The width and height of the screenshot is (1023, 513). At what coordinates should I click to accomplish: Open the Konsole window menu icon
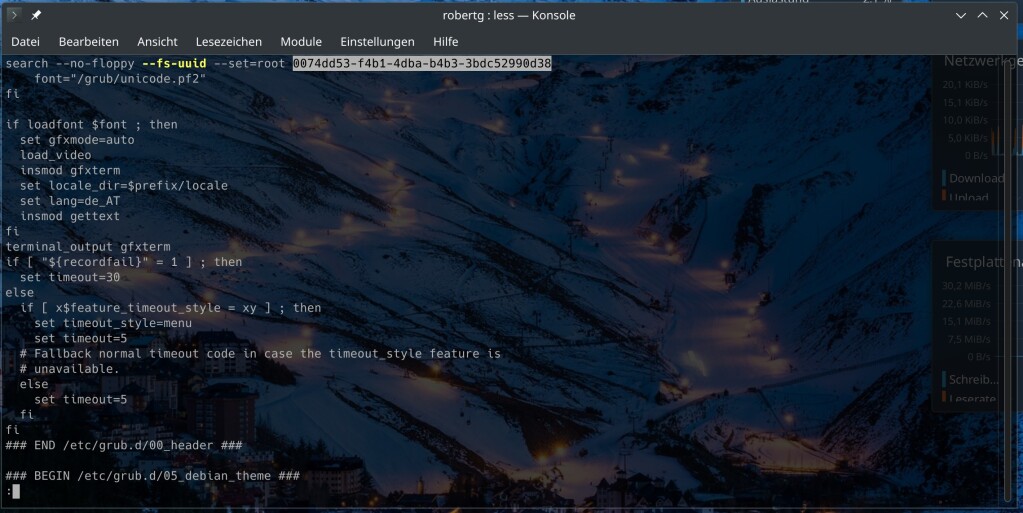click(x=14, y=15)
